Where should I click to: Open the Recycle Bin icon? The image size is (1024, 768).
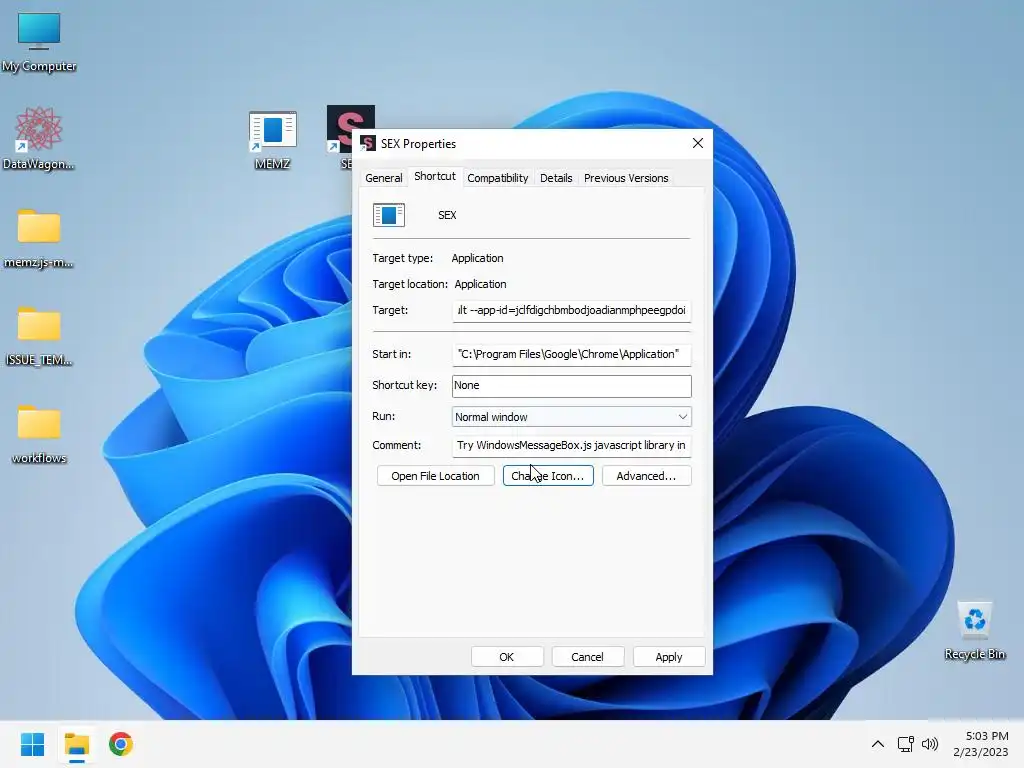974,631
